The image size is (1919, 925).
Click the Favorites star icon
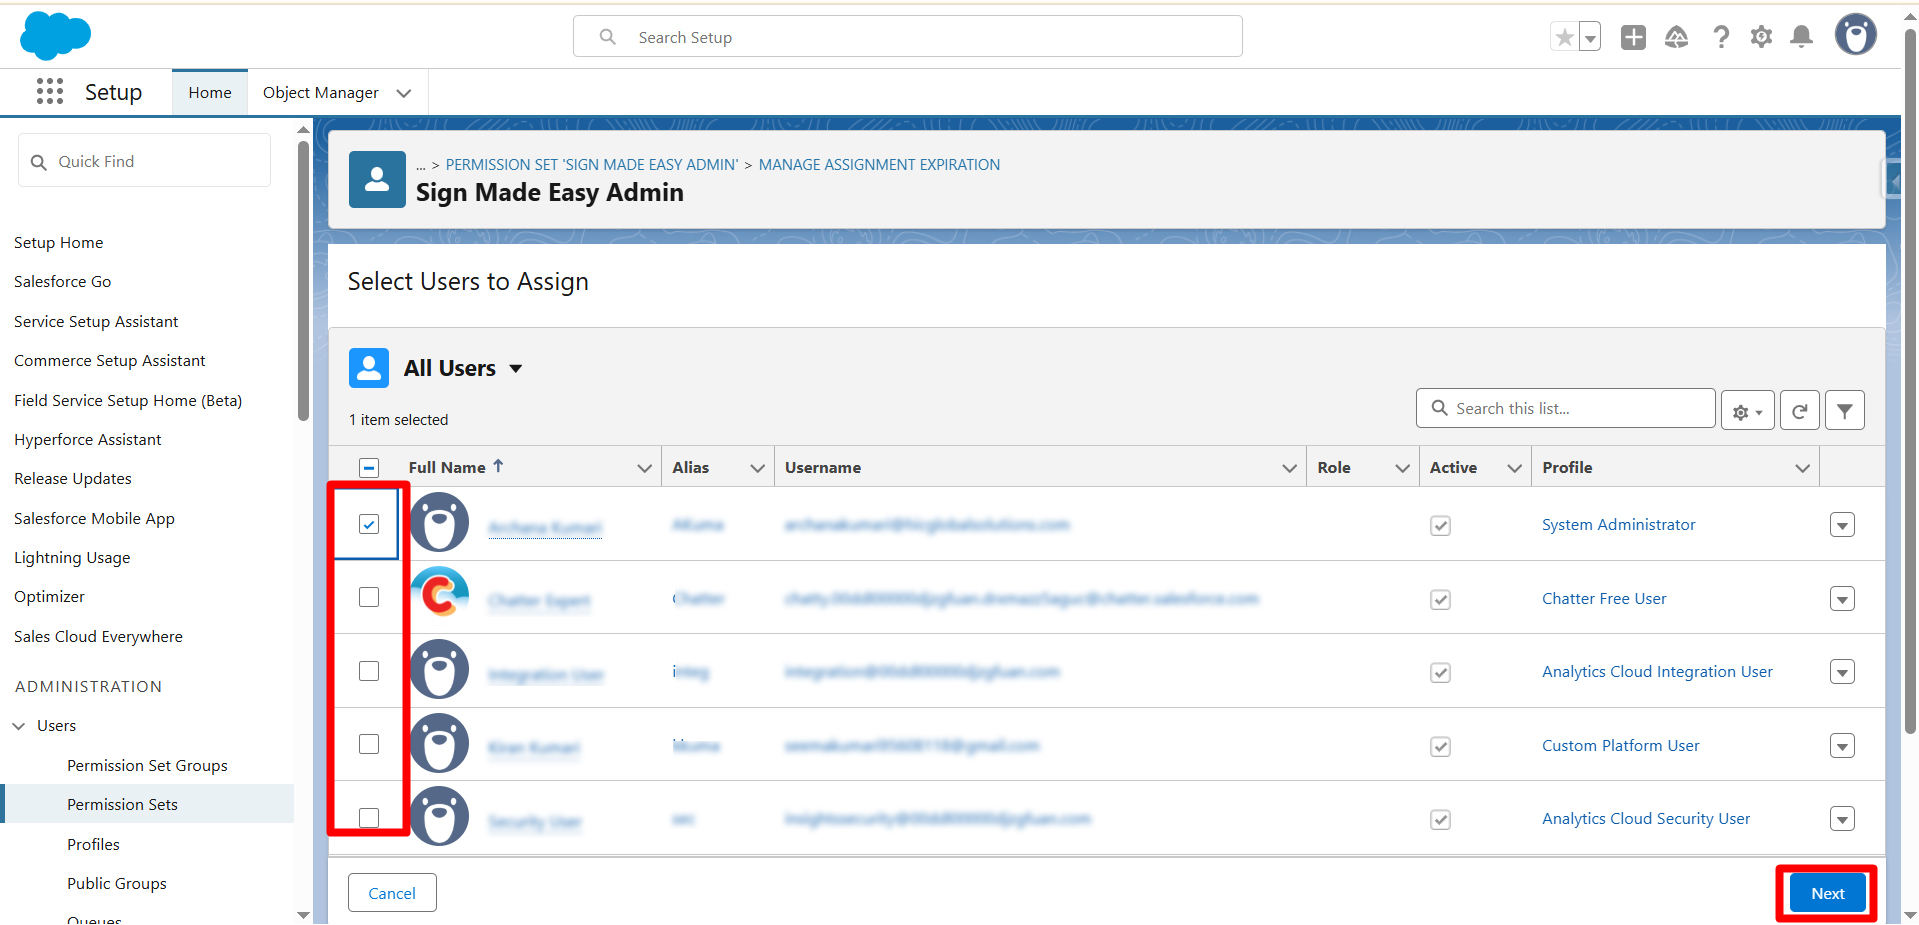tap(1564, 38)
